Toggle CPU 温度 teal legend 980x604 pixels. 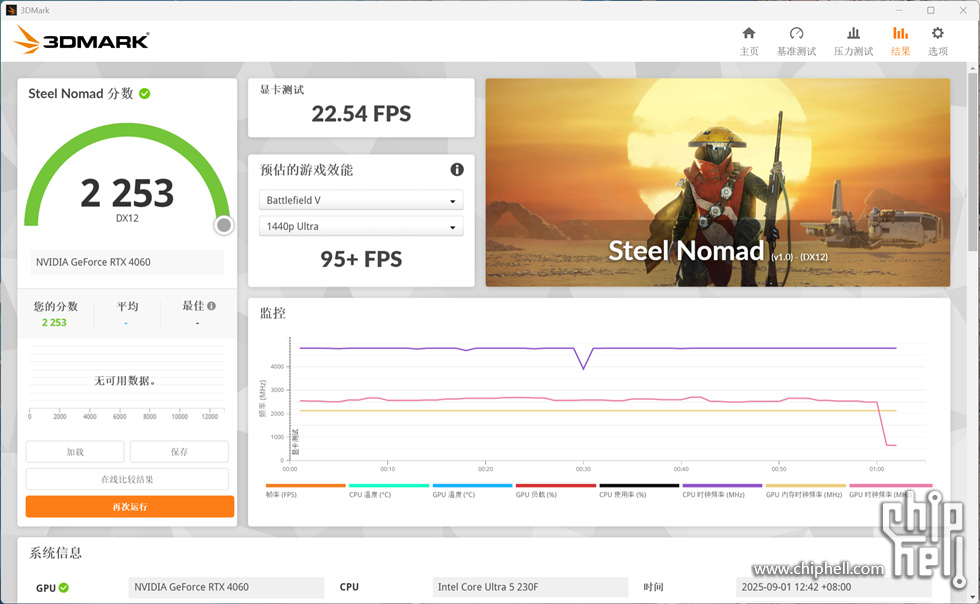click(389, 491)
